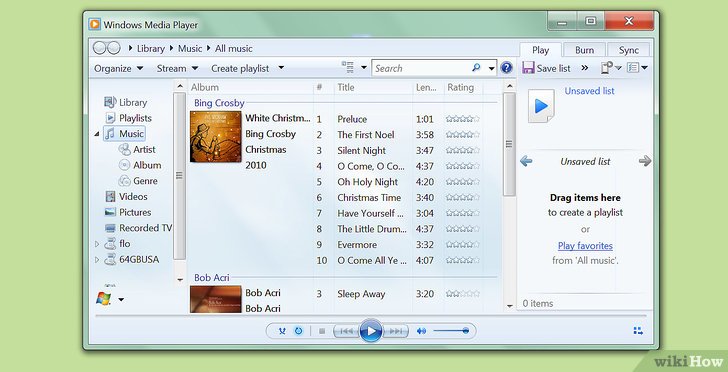Image resolution: width=728 pixels, height=372 pixels.
Task: Open Media Guide Windows logo button
Action: pyautogui.click(x=104, y=299)
